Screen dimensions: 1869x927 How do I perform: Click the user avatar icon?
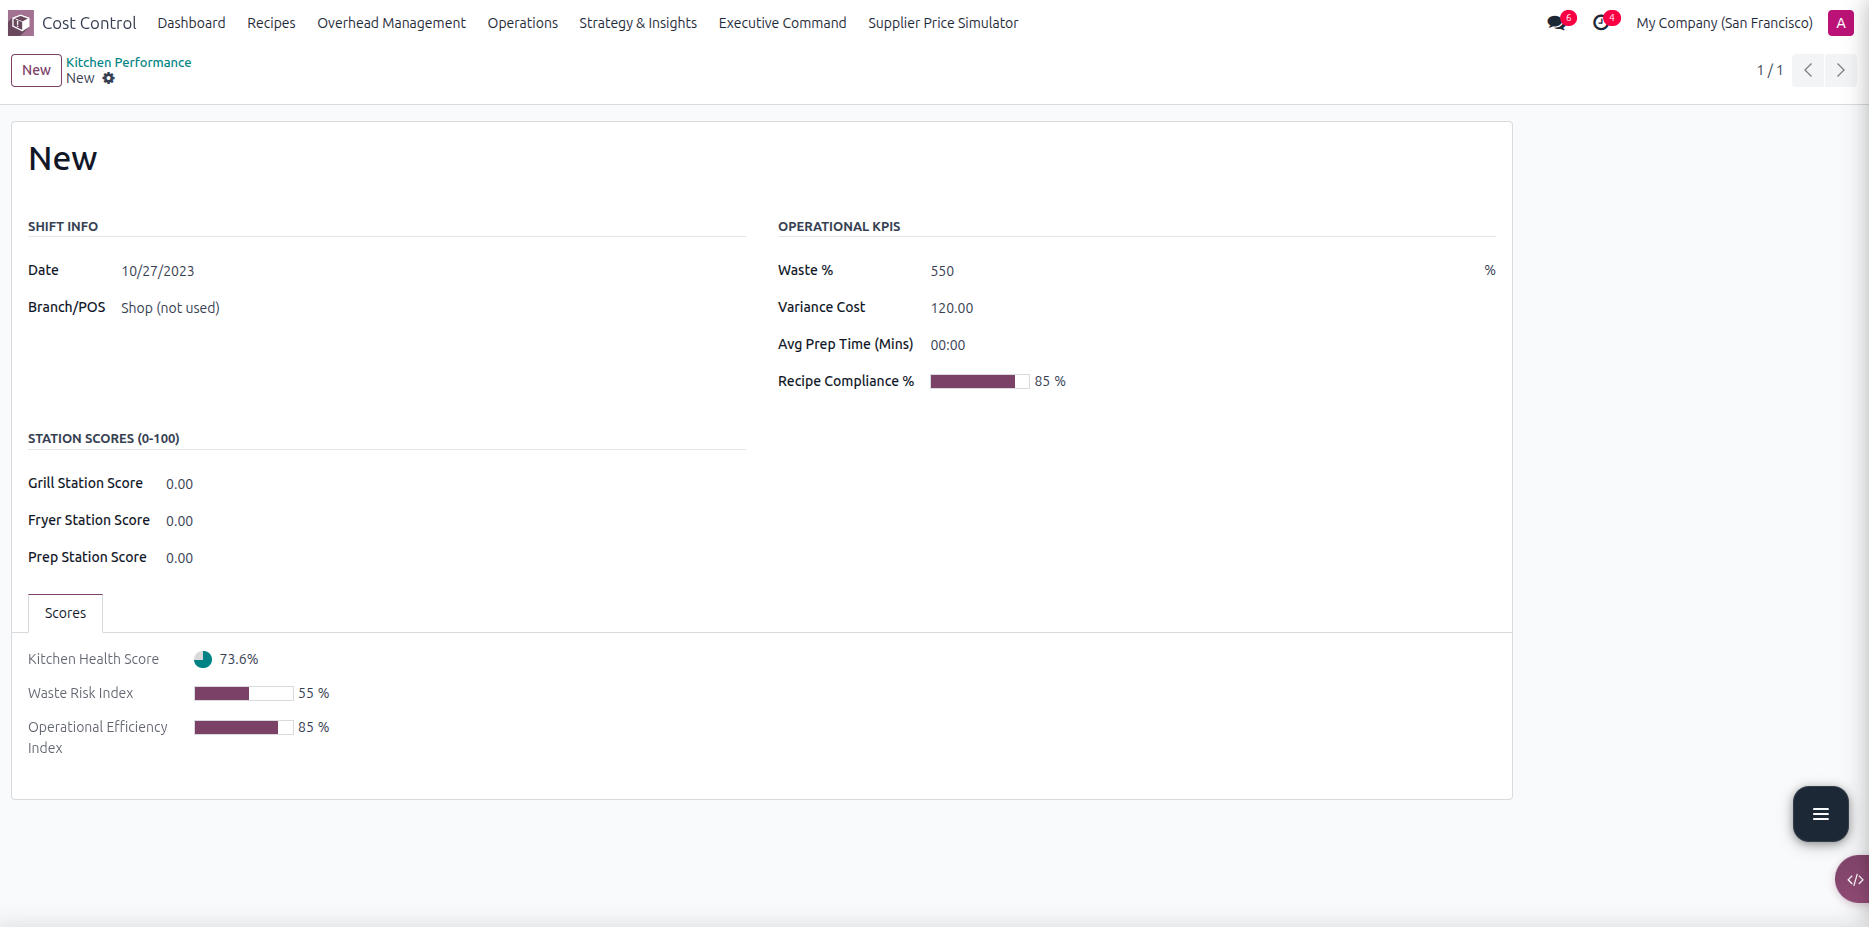coord(1840,23)
